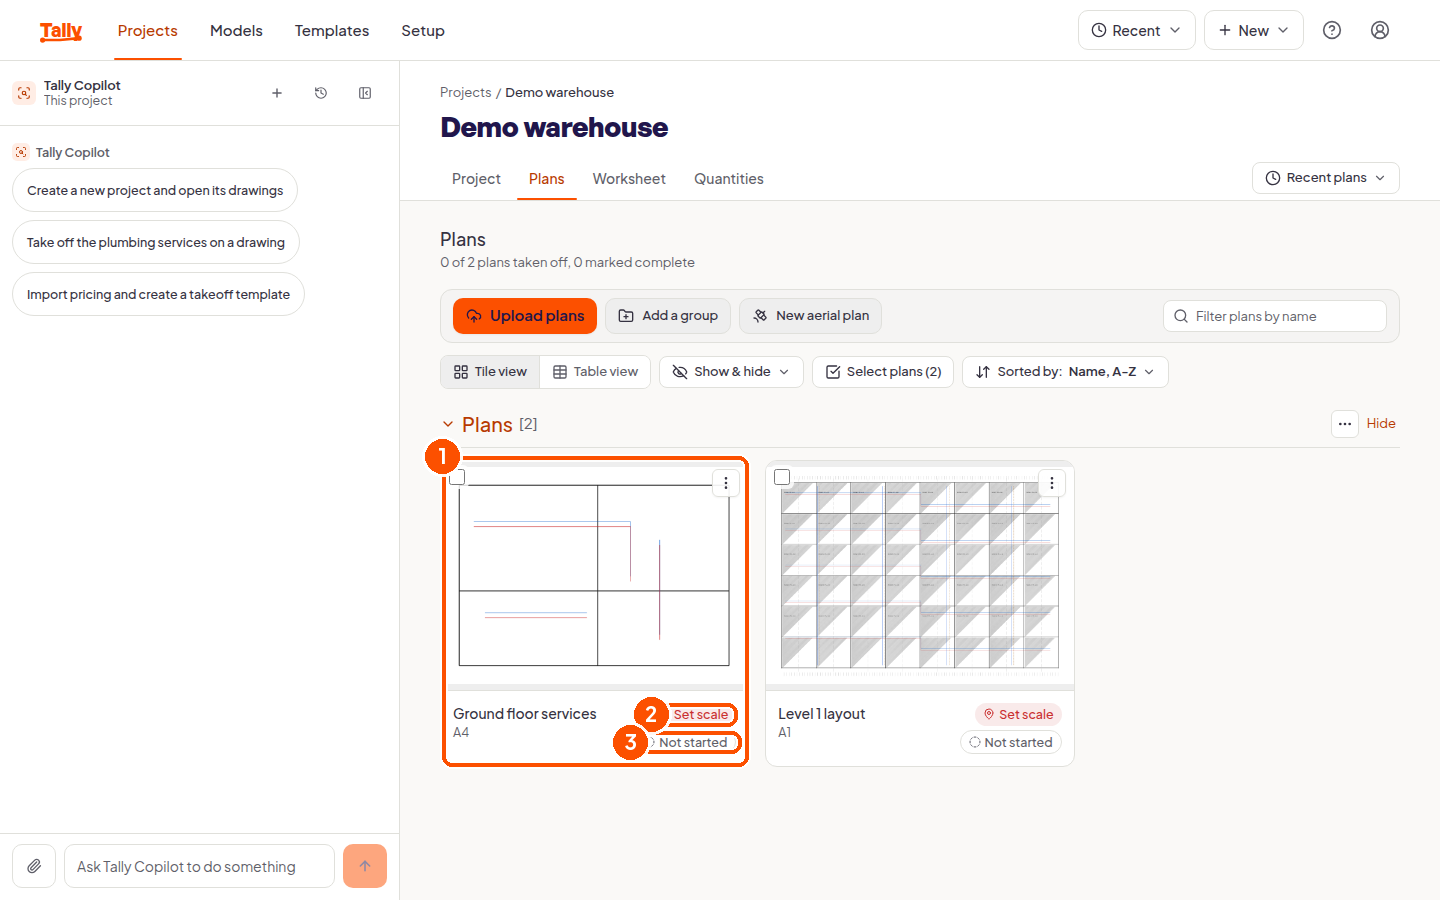Switch to the Quantities tab
The height and width of the screenshot is (900, 1440).
pos(729,179)
